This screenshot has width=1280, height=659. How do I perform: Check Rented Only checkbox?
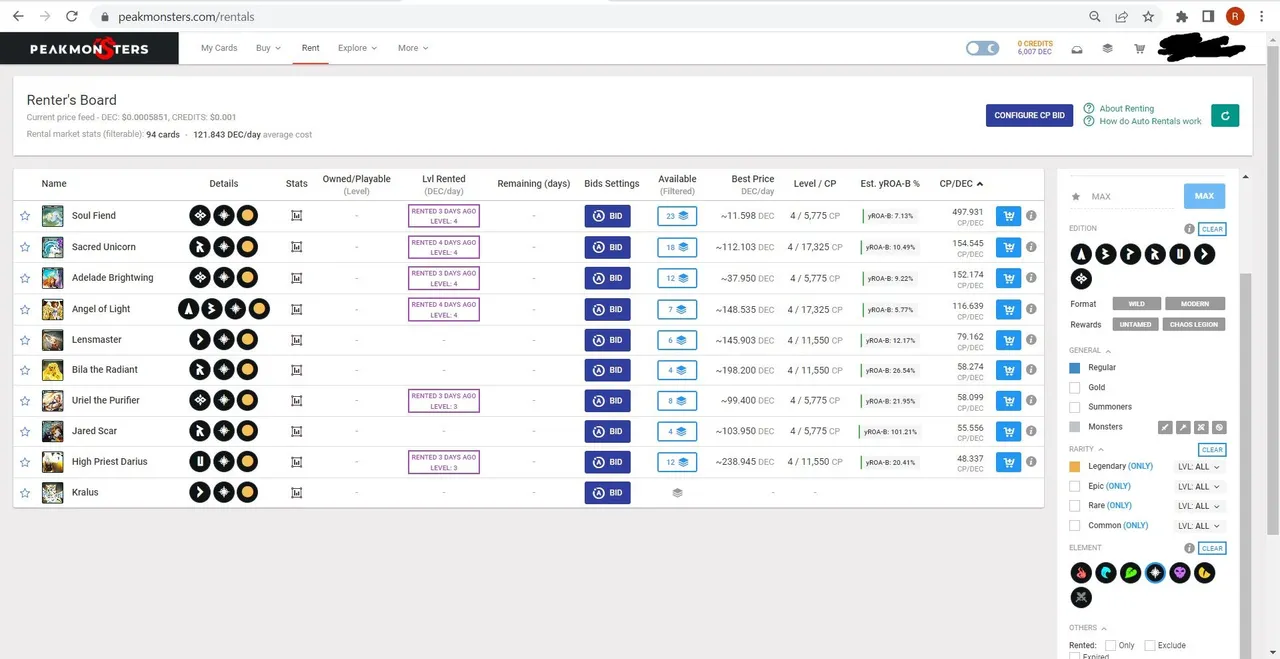(1109, 645)
